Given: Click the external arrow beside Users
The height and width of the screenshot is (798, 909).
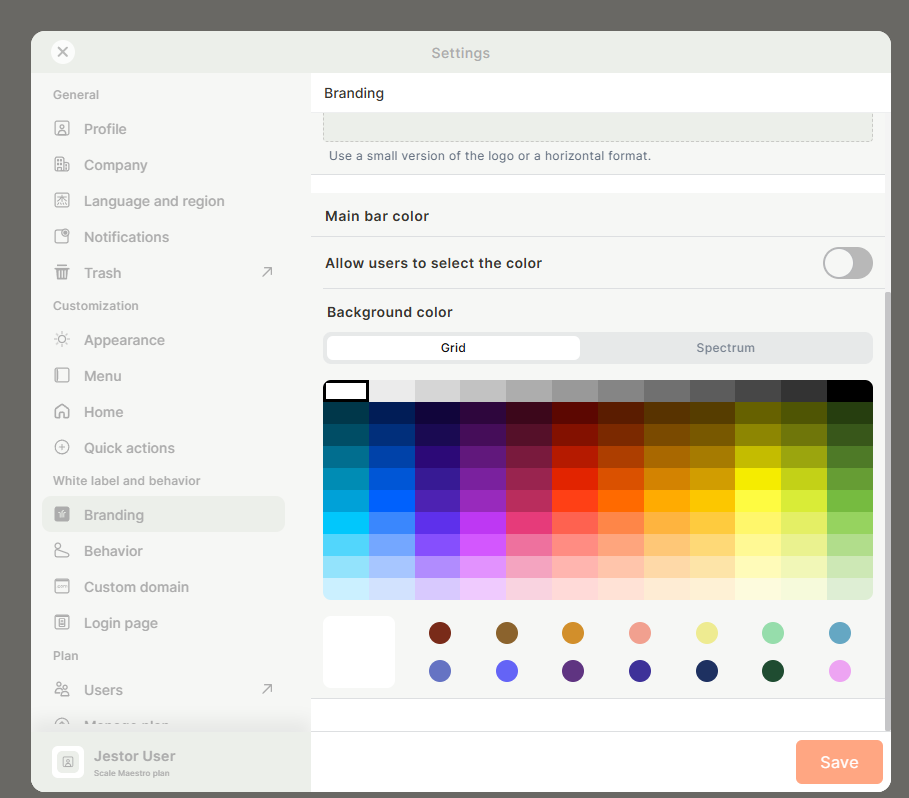Looking at the screenshot, I should [267, 688].
